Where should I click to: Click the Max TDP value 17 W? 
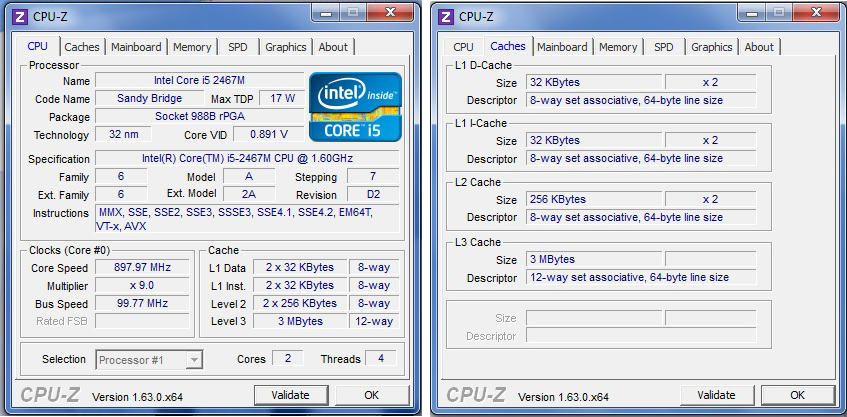(283, 98)
